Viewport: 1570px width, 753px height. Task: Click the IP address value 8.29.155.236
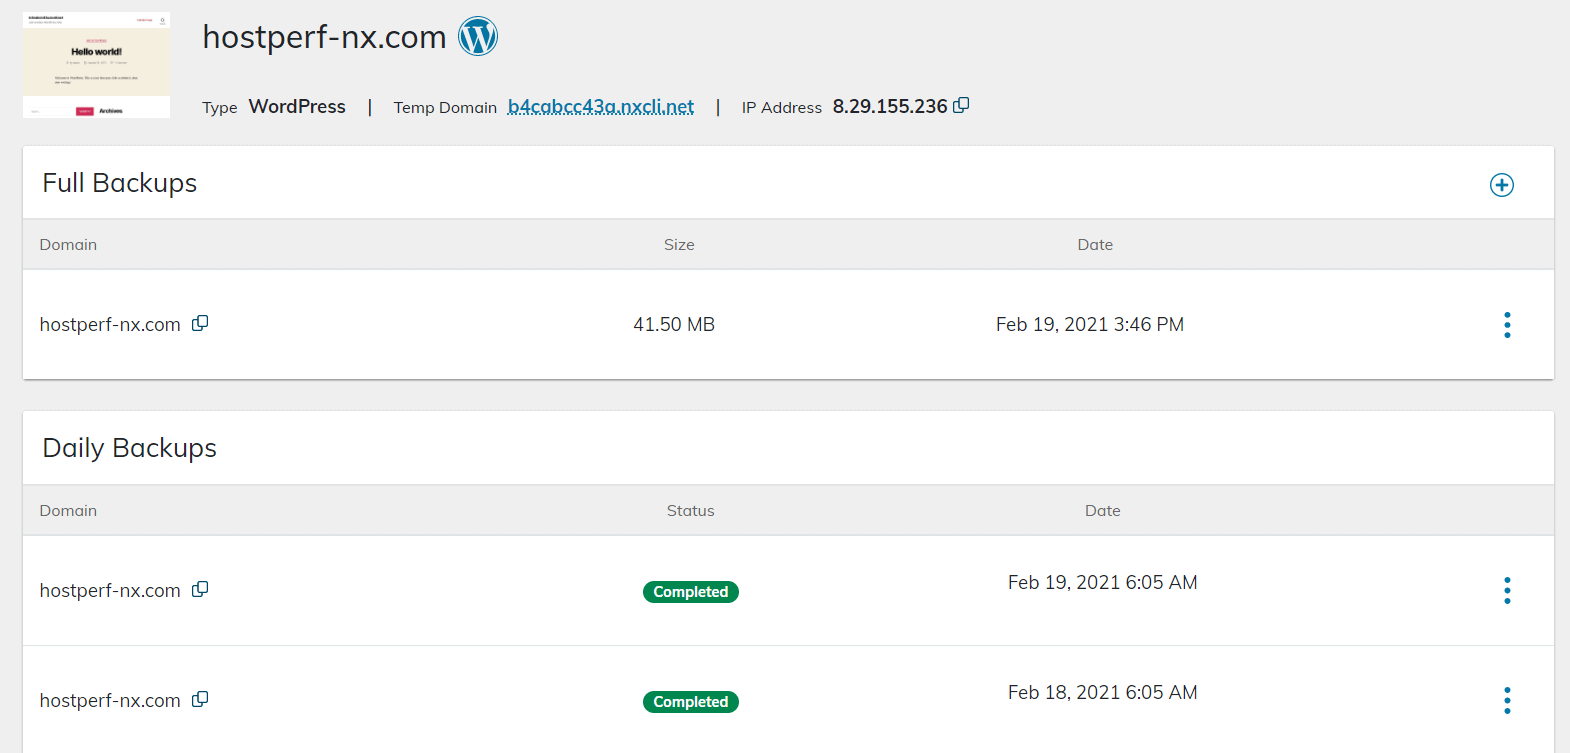tap(890, 107)
